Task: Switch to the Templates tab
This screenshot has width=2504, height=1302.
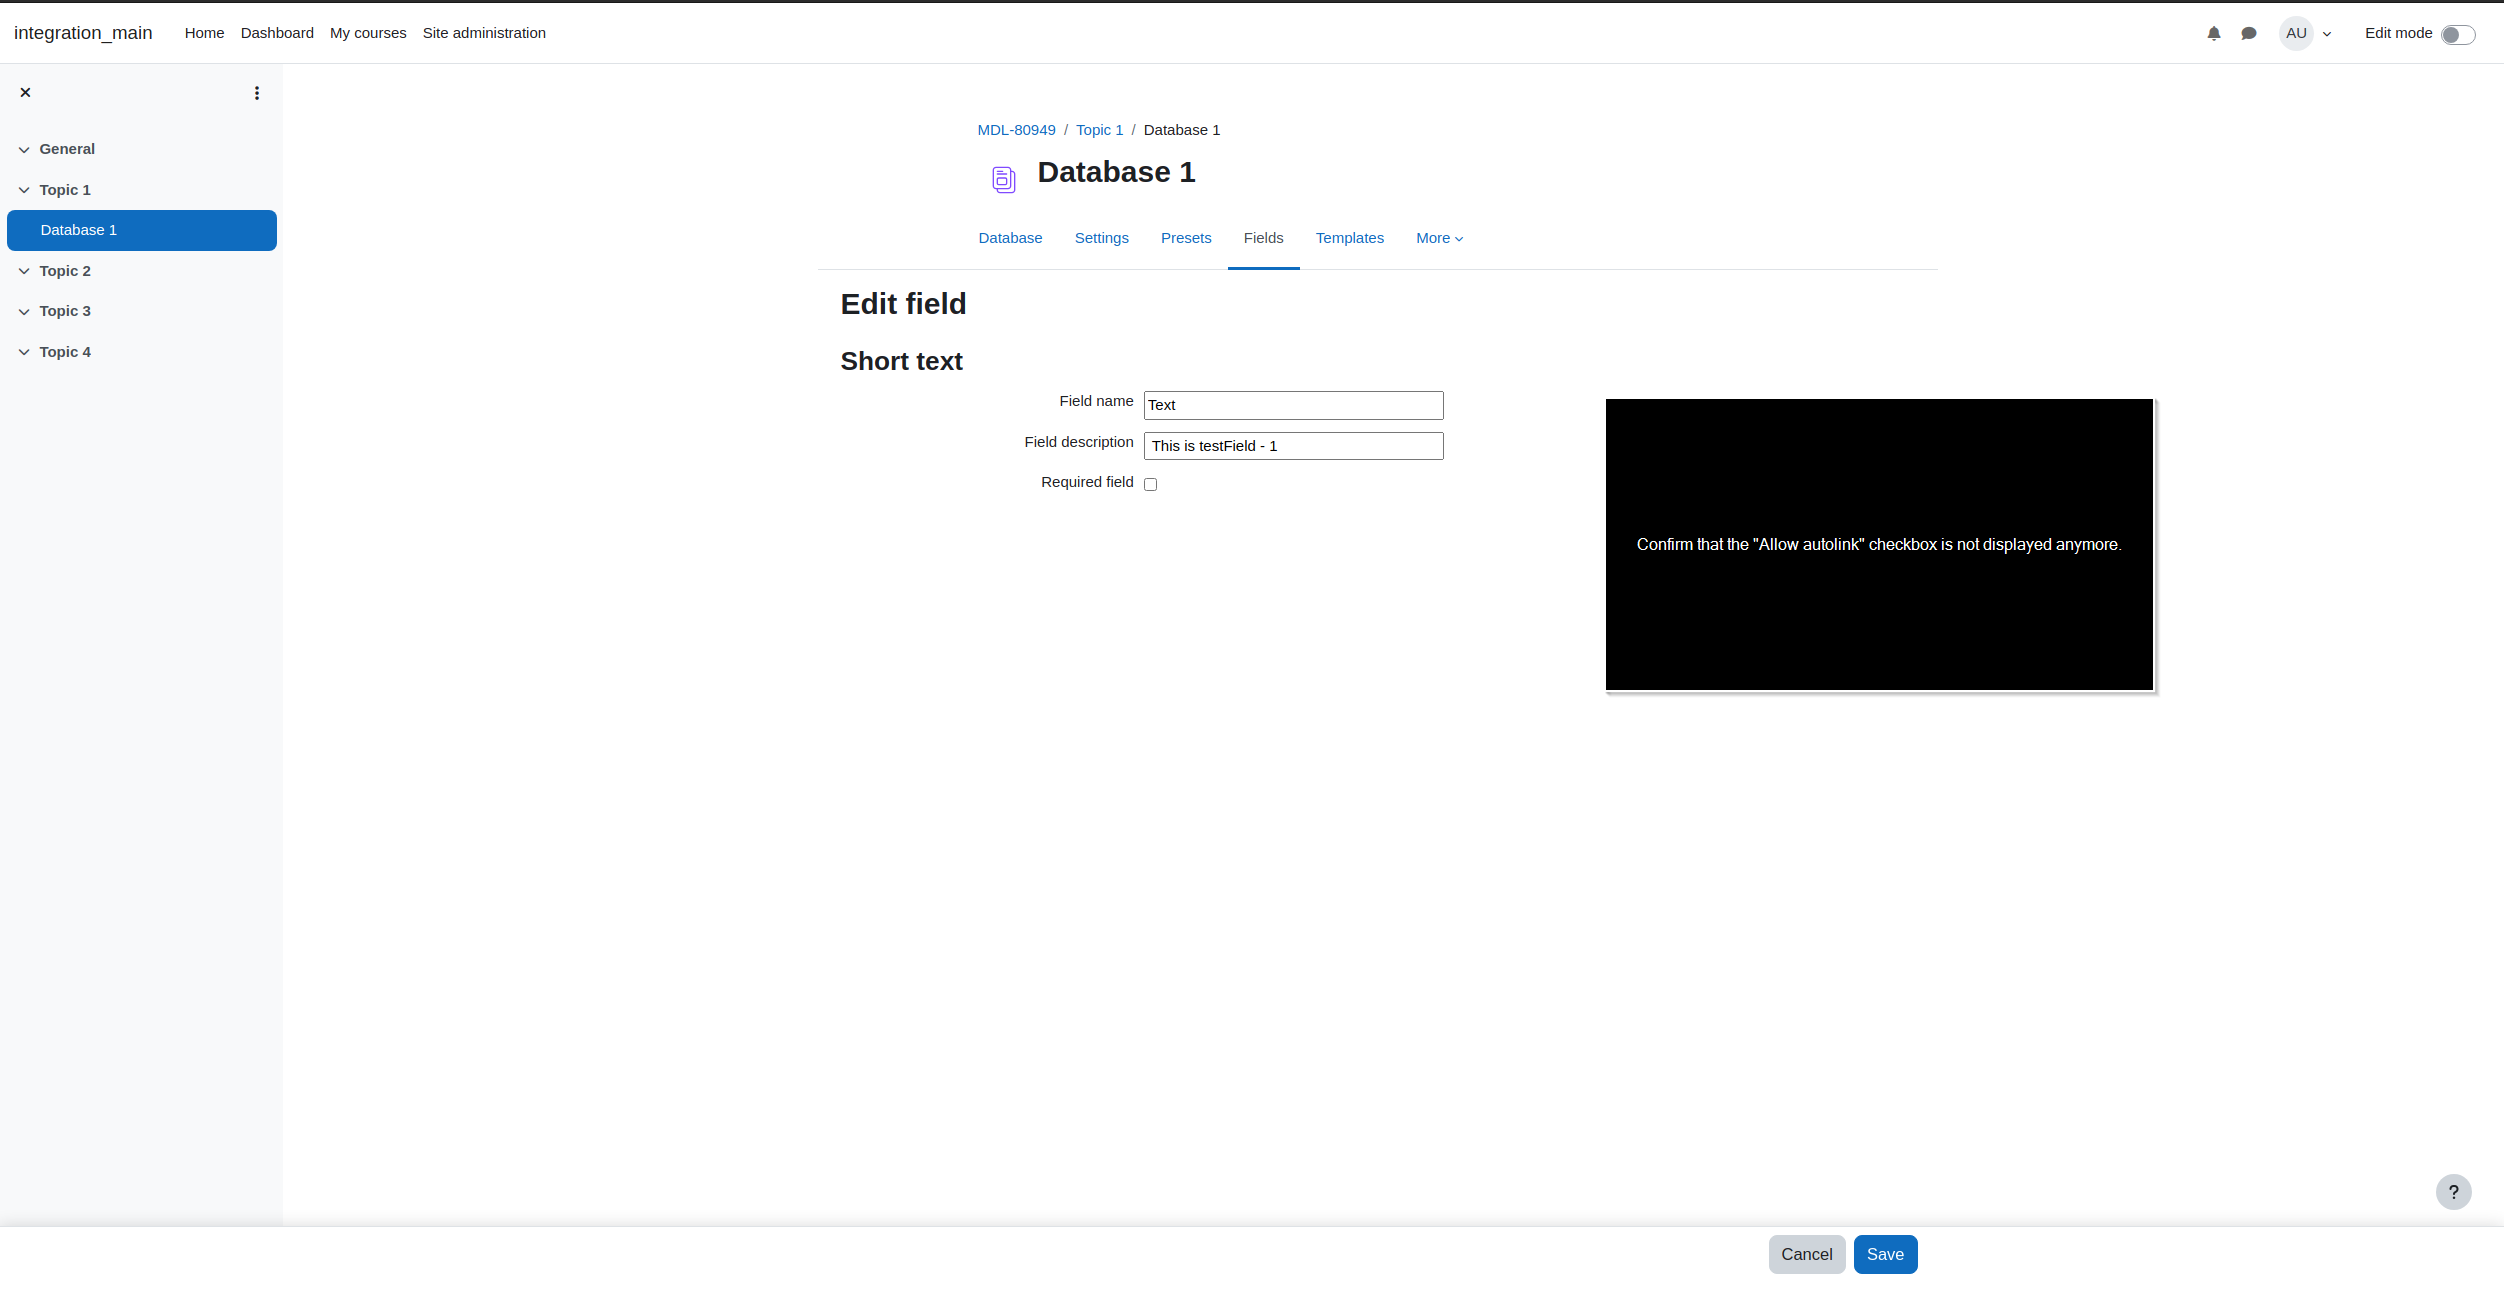Action: point(1349,238)
